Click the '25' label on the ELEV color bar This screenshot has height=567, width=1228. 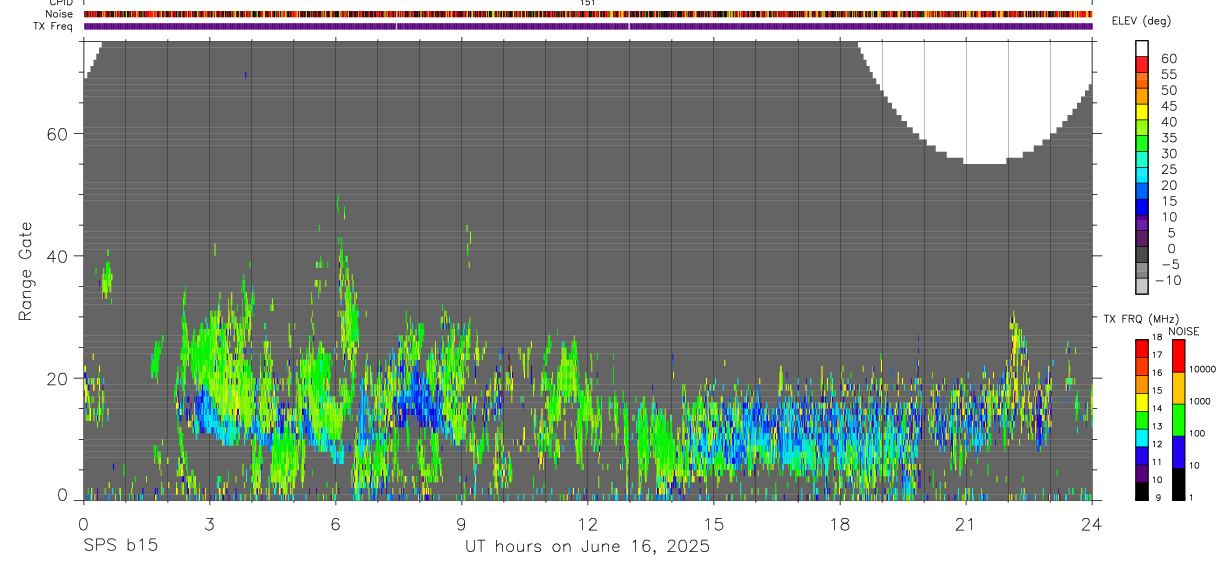[1168, 170]
